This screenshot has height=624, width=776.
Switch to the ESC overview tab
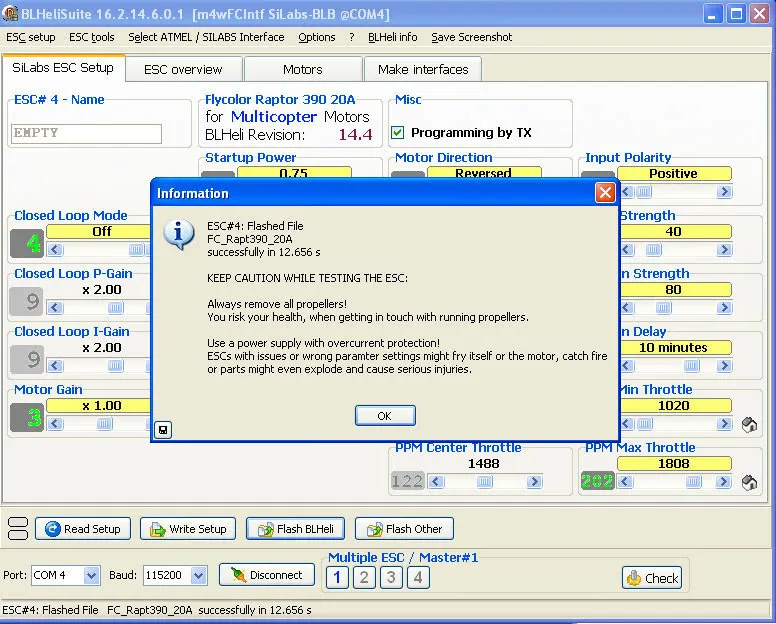pos(183,70)
